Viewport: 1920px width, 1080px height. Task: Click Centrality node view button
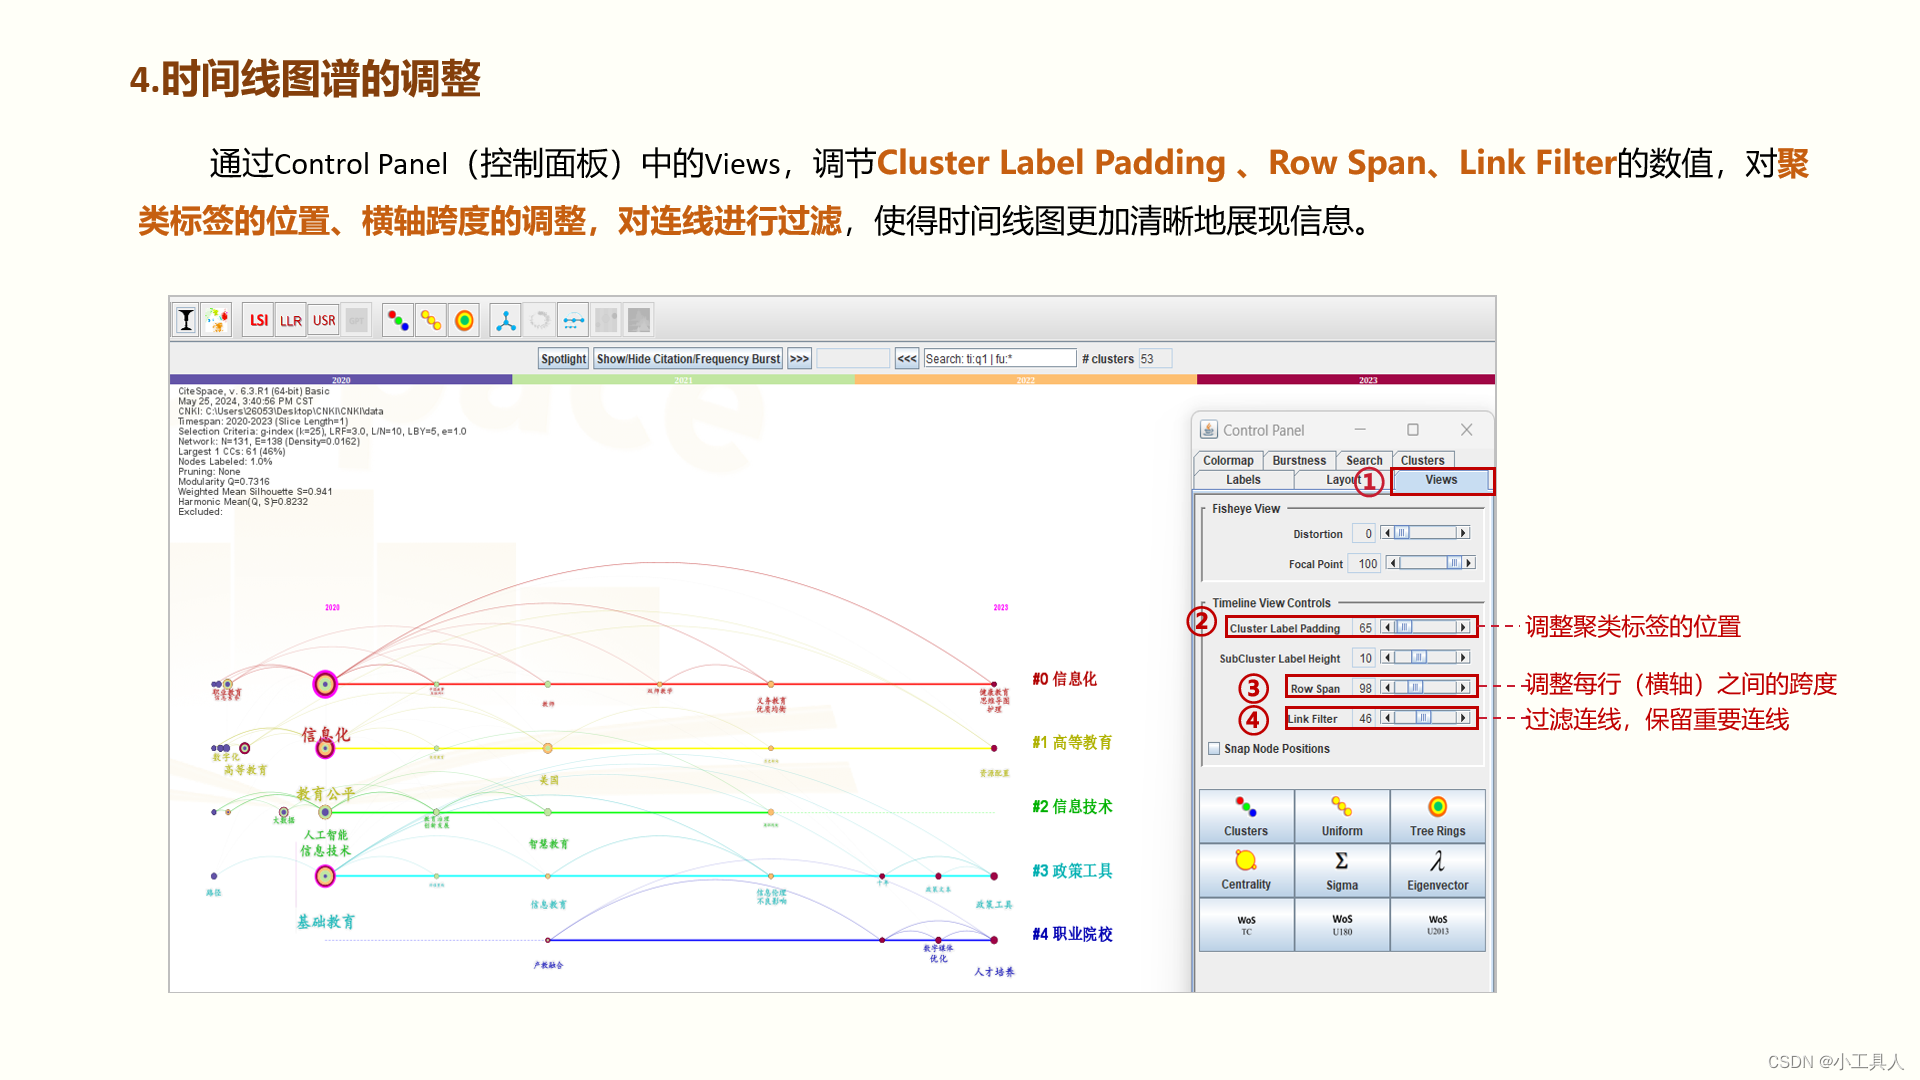[x=1246, y=870]
